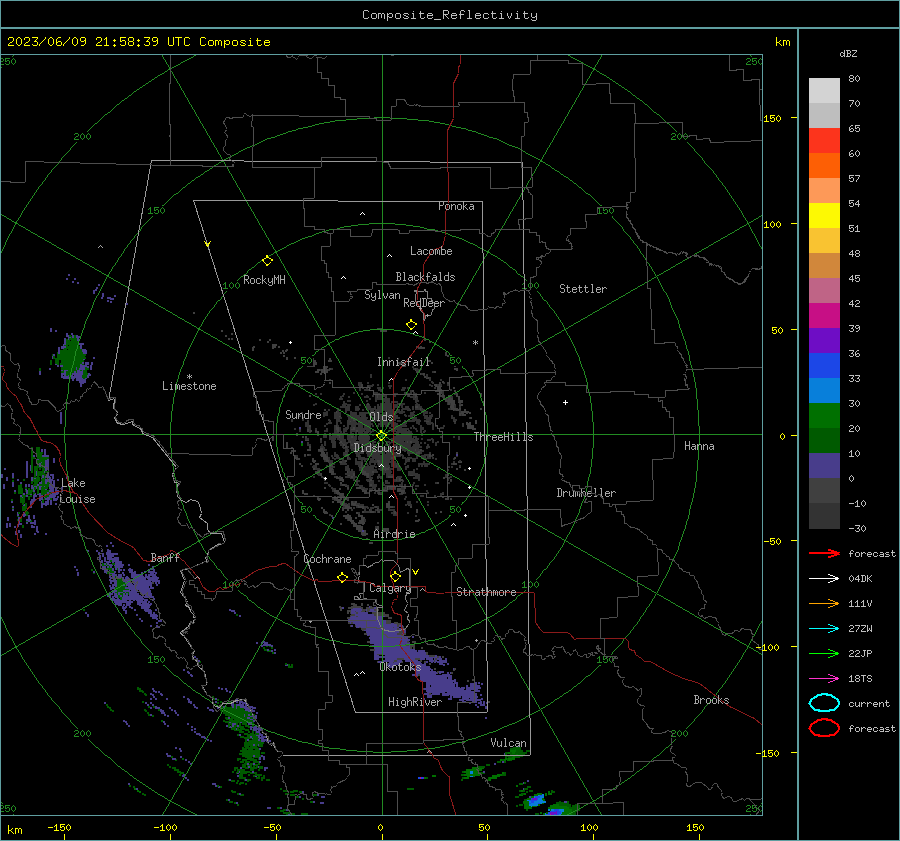Click the green 22JP arrow icon

click(x=824, y=653)
